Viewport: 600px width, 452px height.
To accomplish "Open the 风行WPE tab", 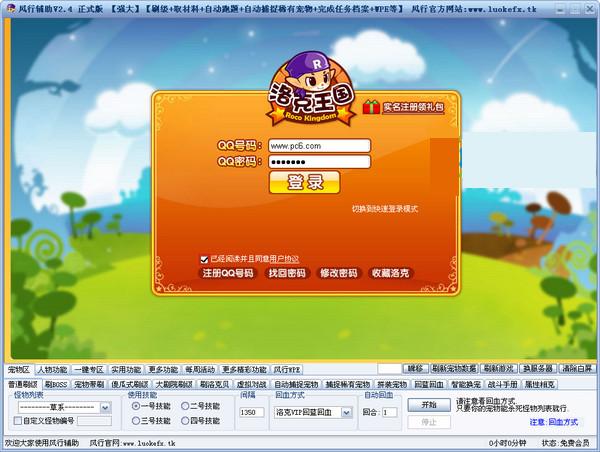I will pos(287,370).
